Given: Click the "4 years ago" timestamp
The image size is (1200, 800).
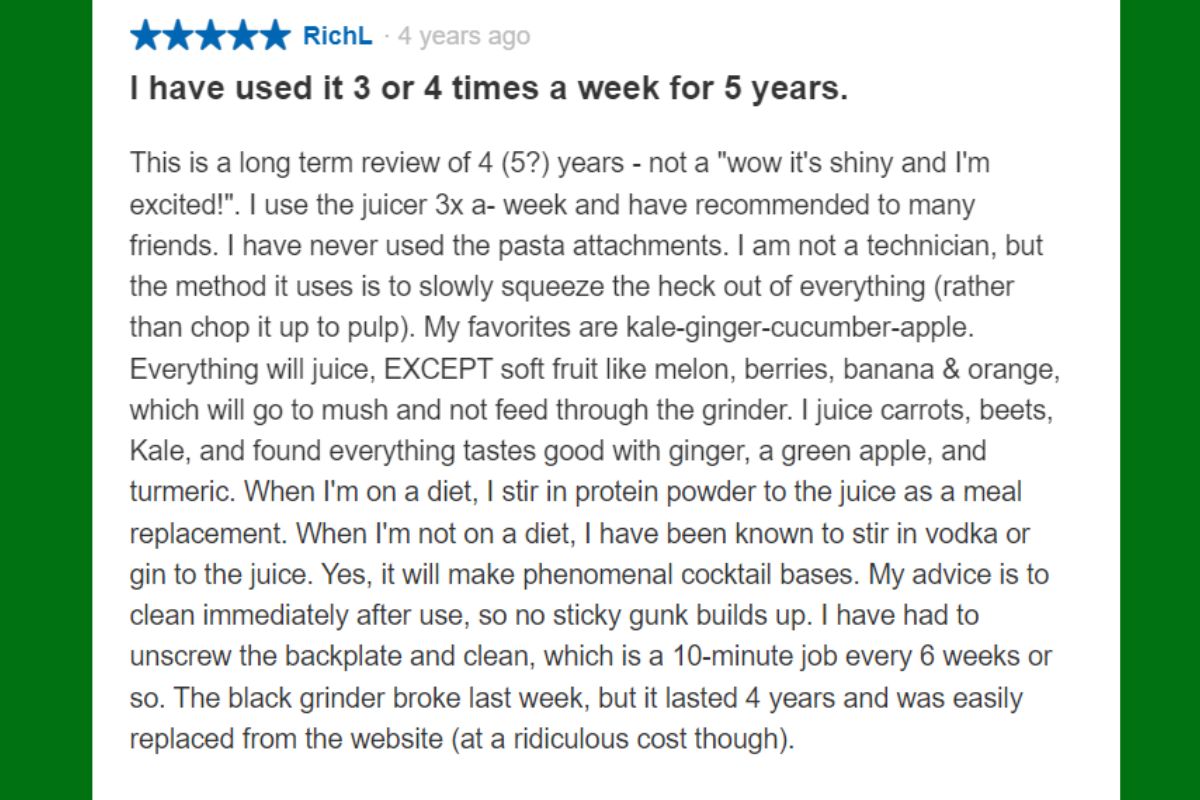Looking at the screenshot, I should tap(463, 37).
